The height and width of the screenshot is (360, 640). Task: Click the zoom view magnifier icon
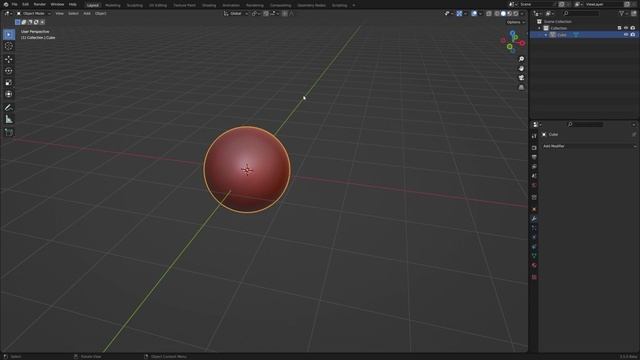pos(521,59)
